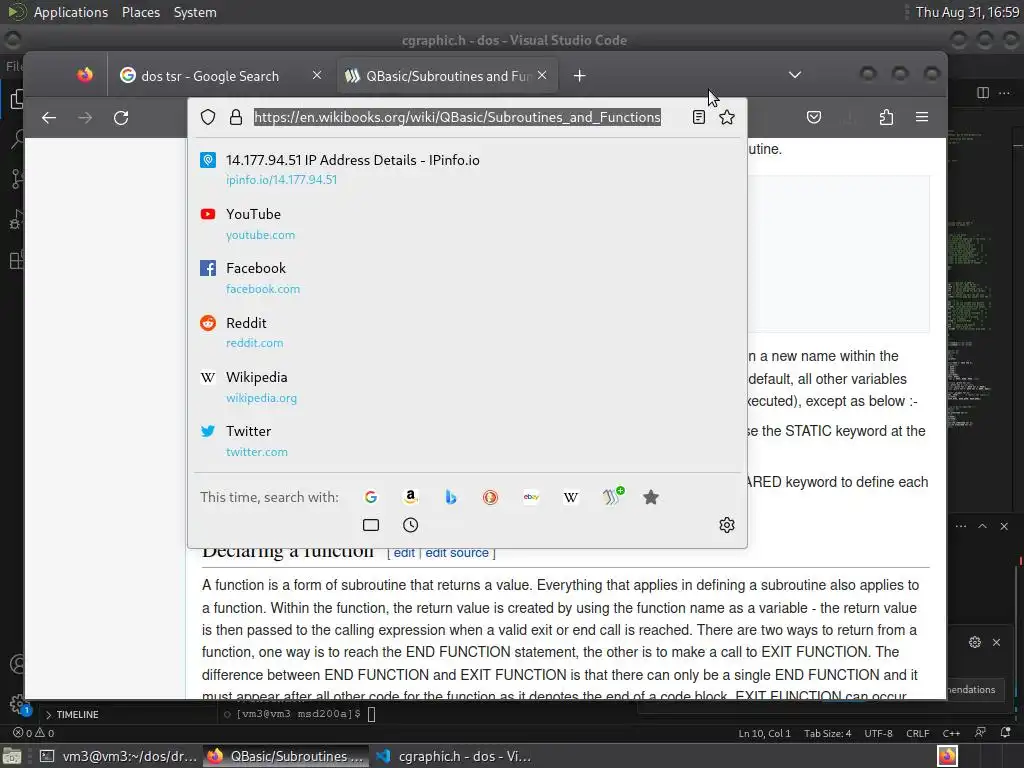1024x768 pixels.
Task: Open the System menu
Action: [x=195, y=12]
